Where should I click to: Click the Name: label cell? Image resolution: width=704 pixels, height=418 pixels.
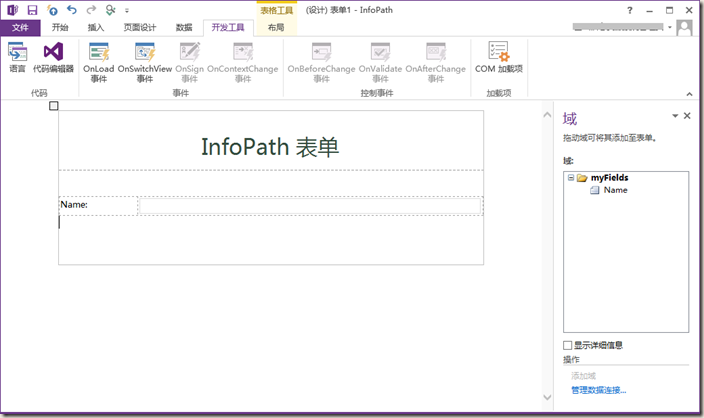coord(98,206)
